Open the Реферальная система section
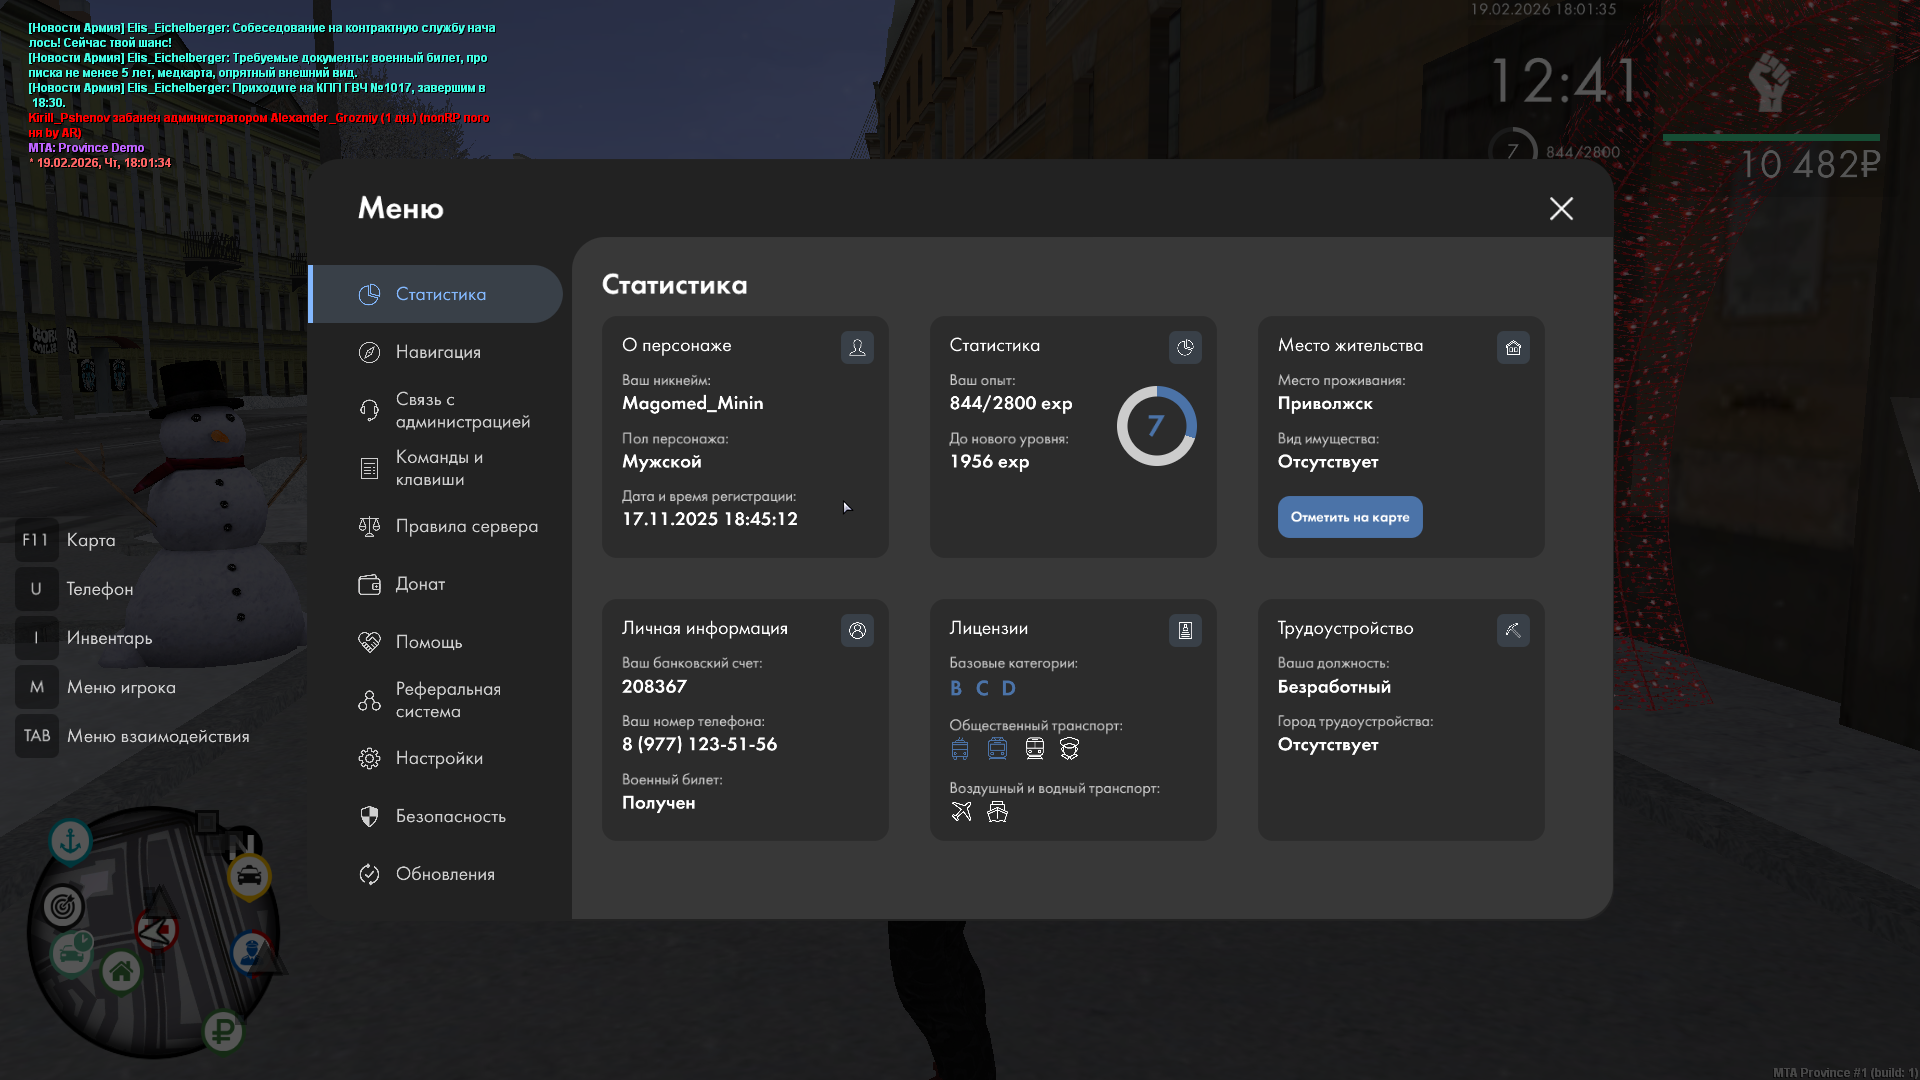Screen dimensions: 1920x1080 [447, 700]
